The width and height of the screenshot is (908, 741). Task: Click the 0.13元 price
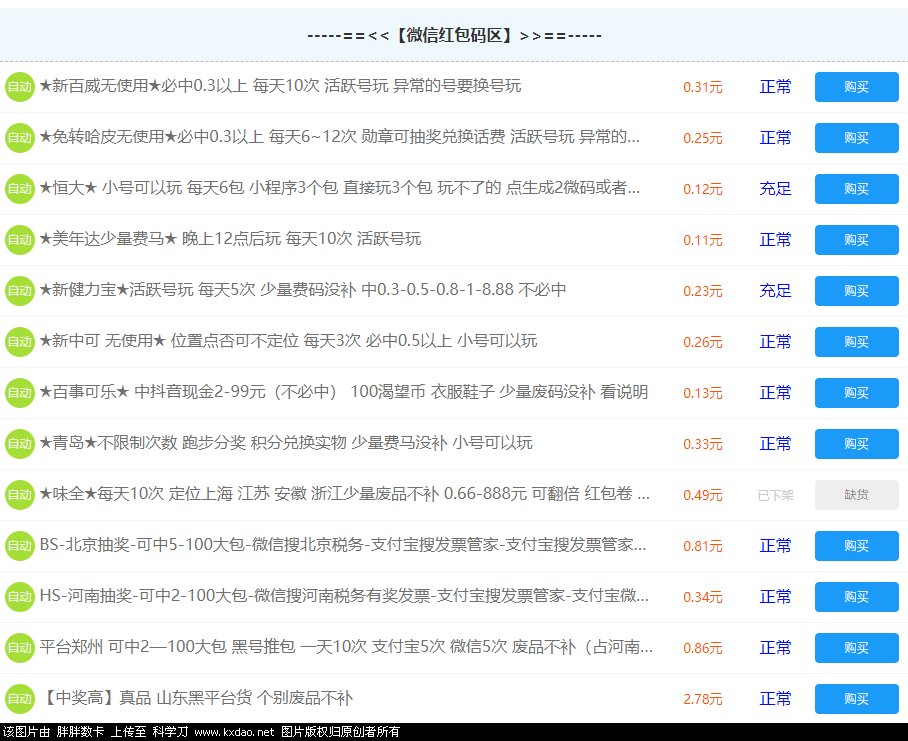pos(703,393)
